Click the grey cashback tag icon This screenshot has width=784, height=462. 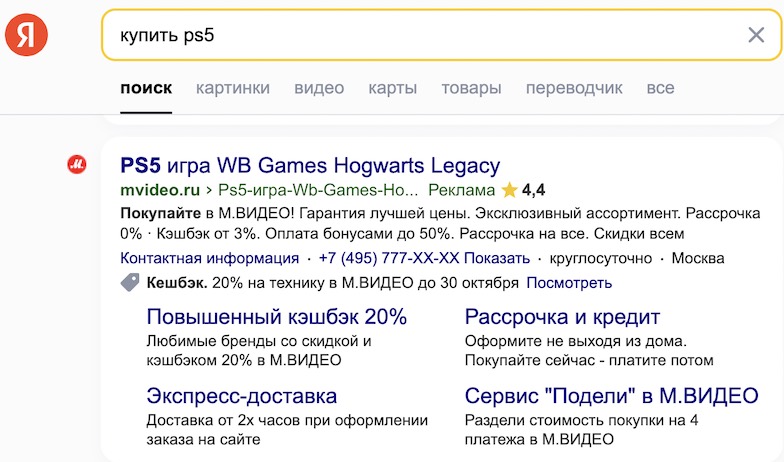(x=130, y=282)
